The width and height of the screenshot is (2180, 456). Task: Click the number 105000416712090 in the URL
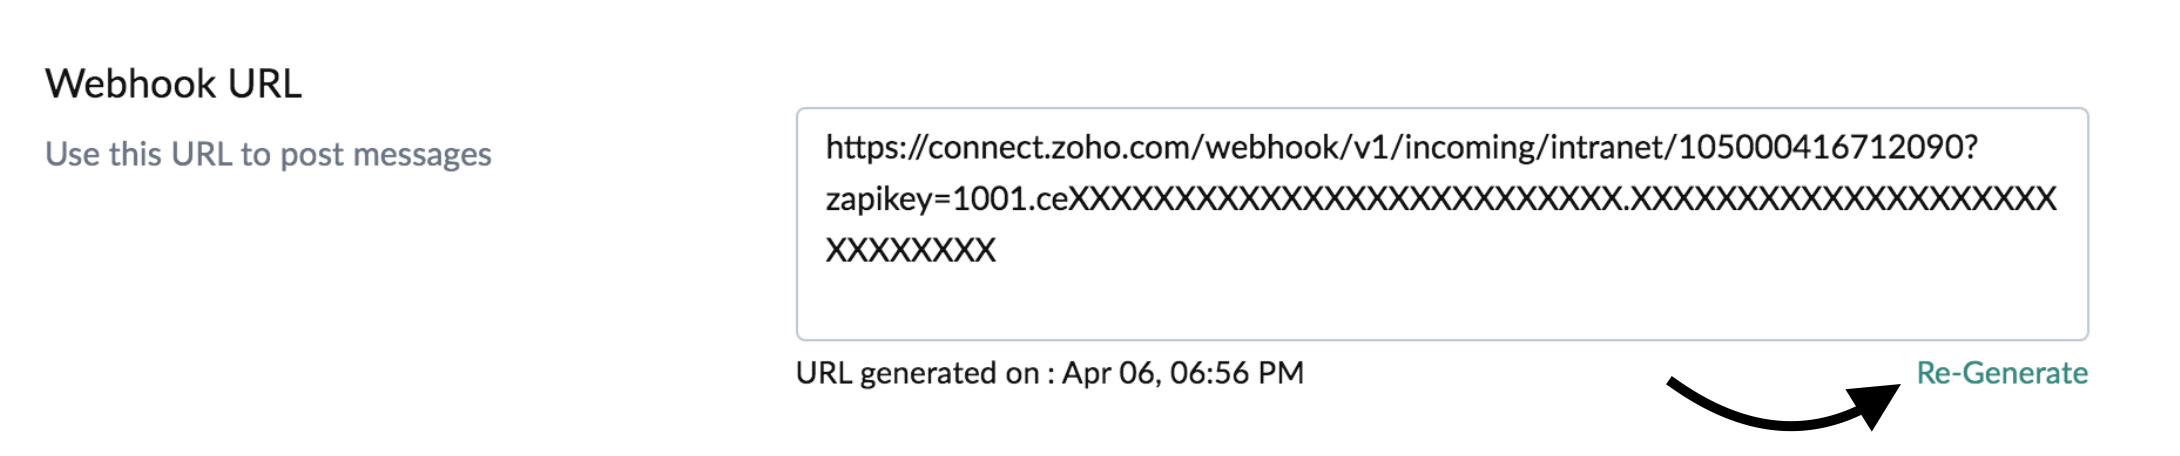(x=1820, y=148)
